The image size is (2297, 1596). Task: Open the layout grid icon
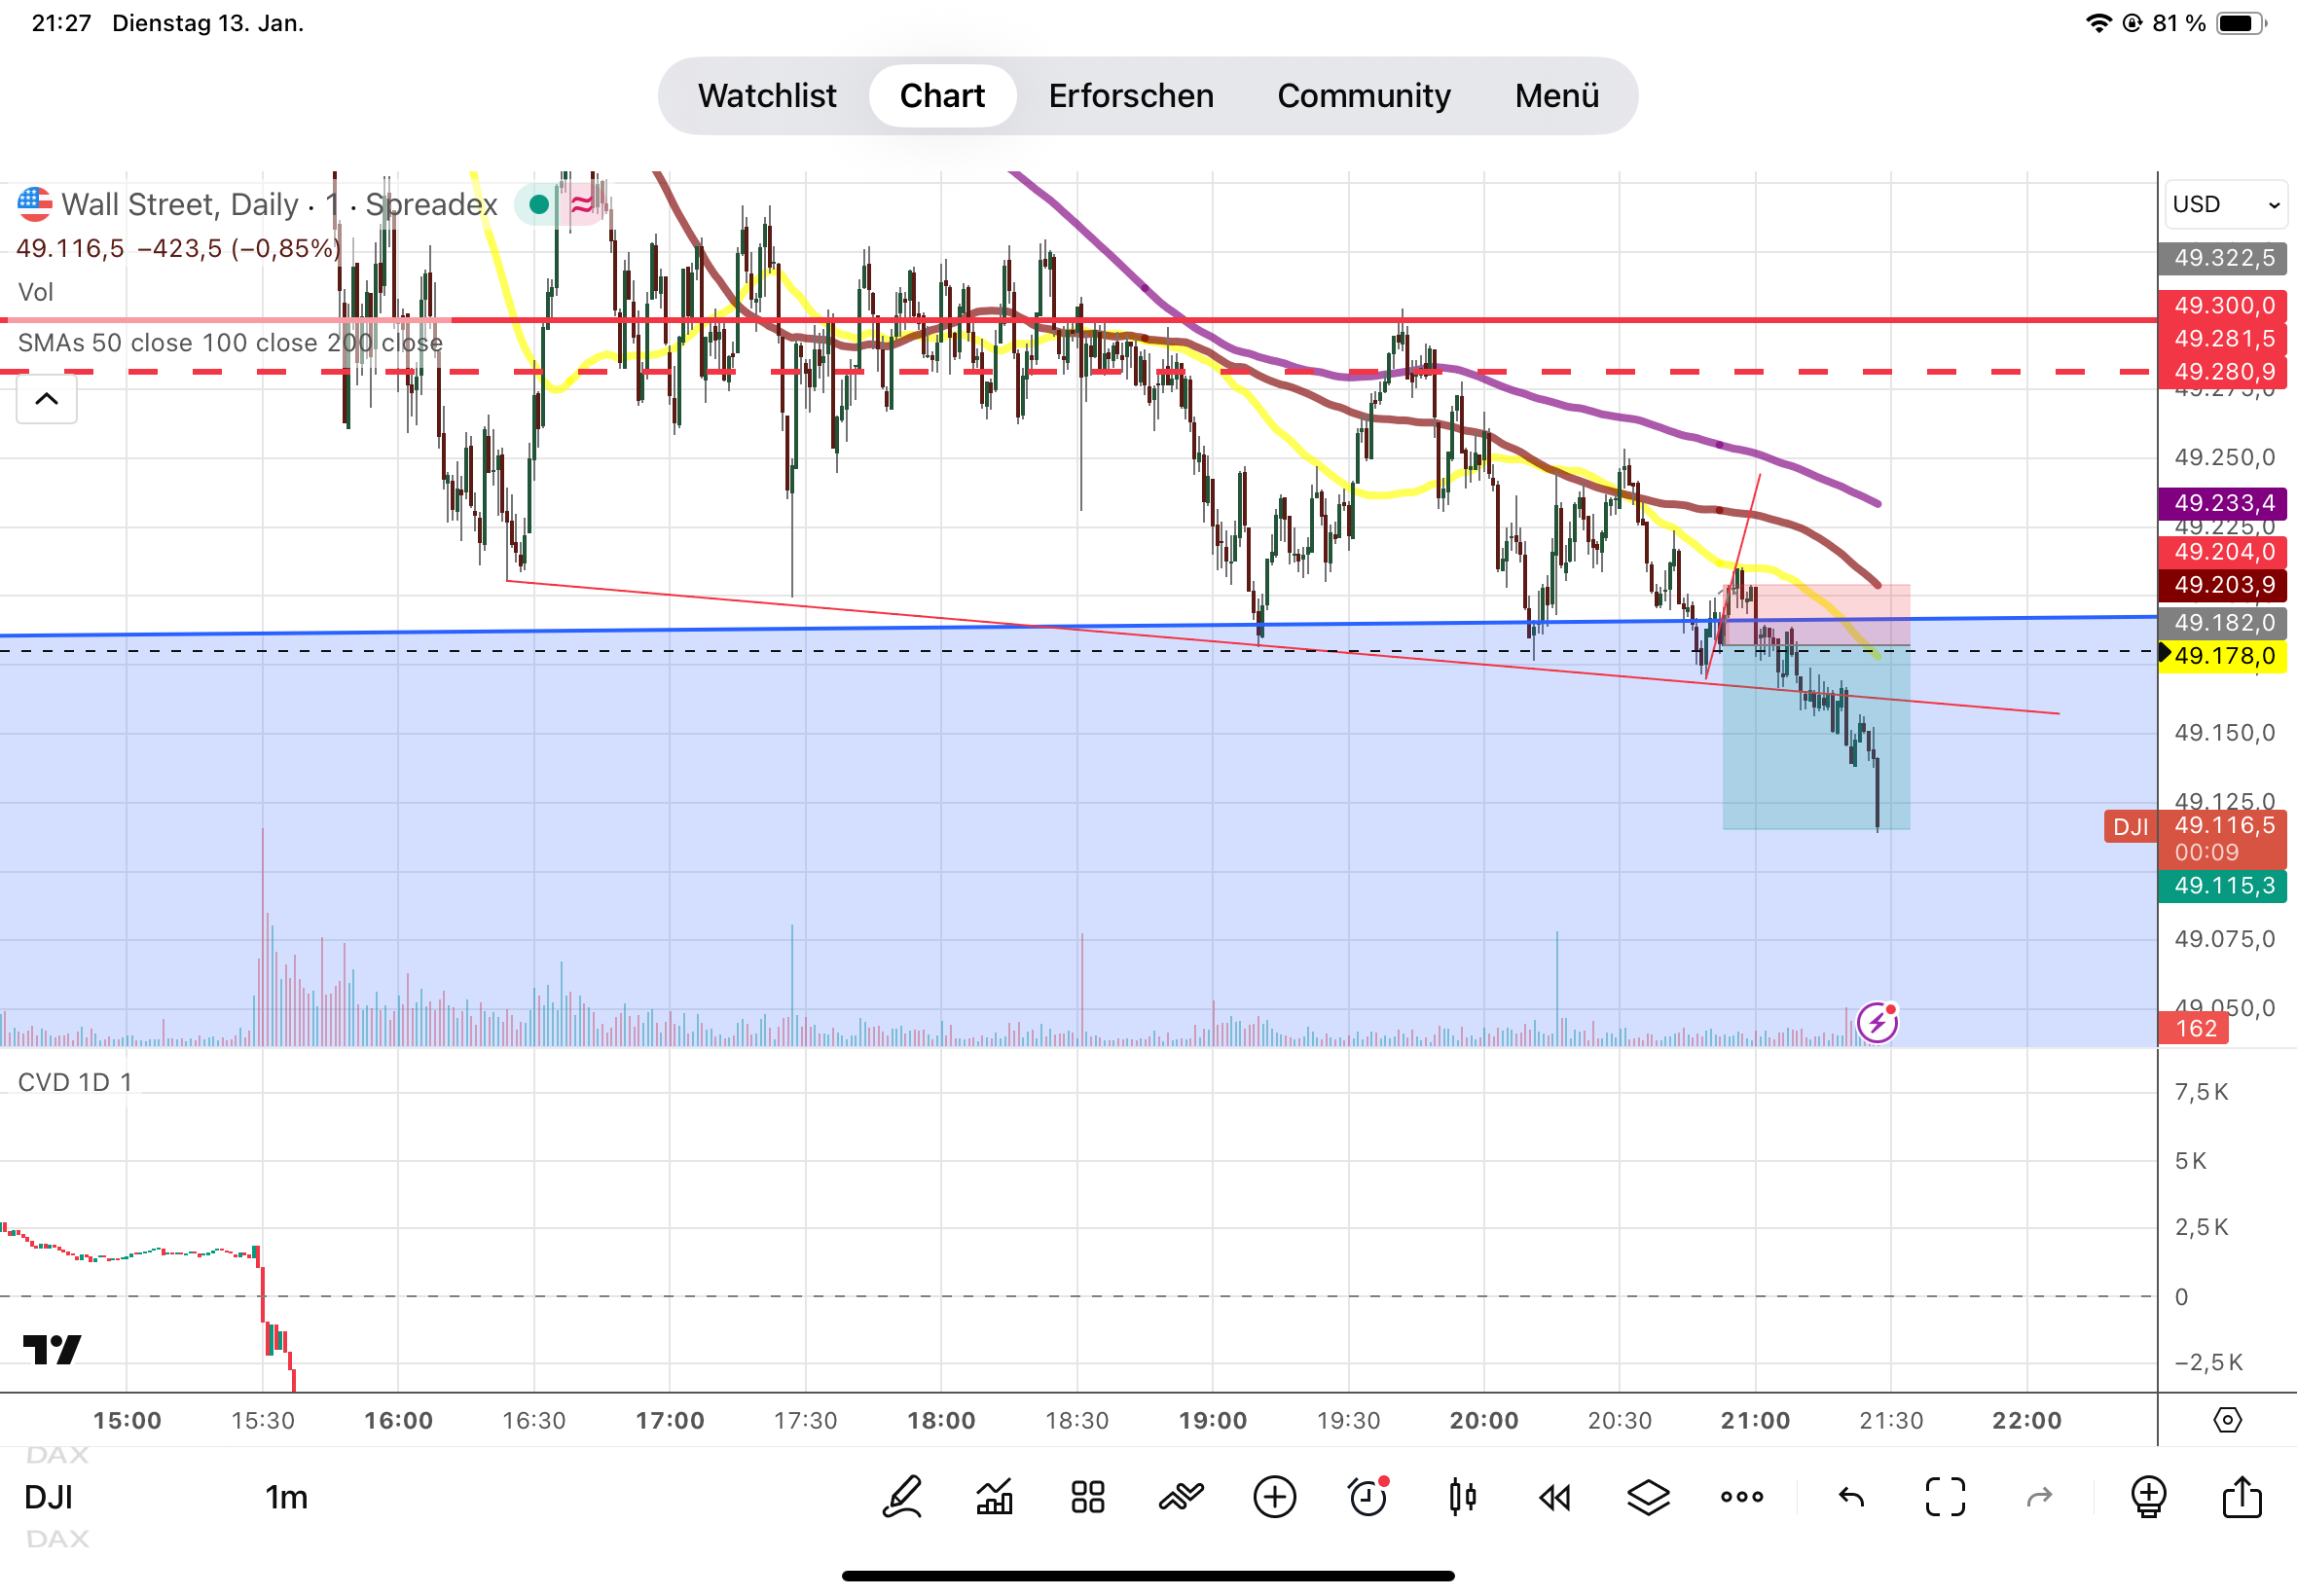click(1087, 1497)
